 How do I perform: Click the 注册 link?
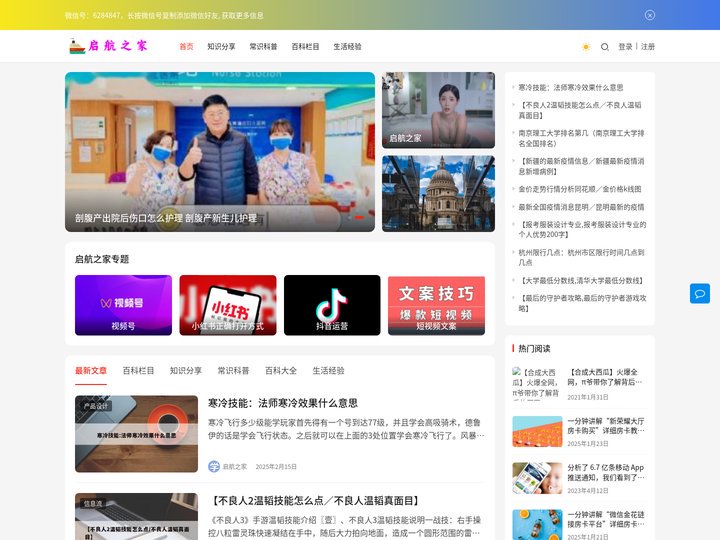click(x=647, y=46)
